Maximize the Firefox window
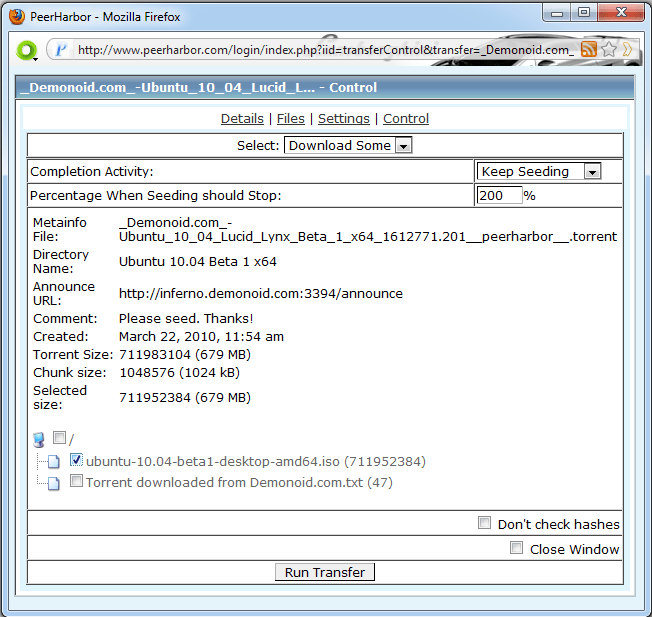The height and width of the screenshot is (617, 652). [x=583, y=13]
